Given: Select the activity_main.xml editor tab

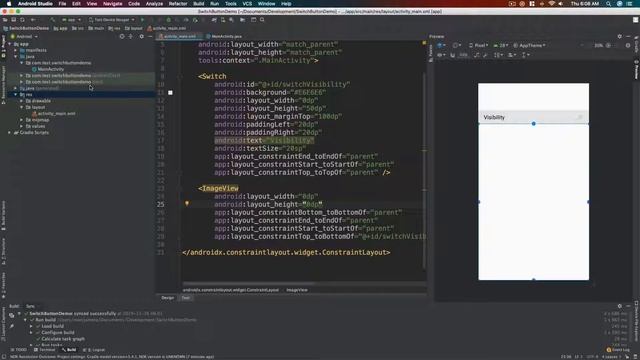Looking at the screenshot, I should (178, 36).
